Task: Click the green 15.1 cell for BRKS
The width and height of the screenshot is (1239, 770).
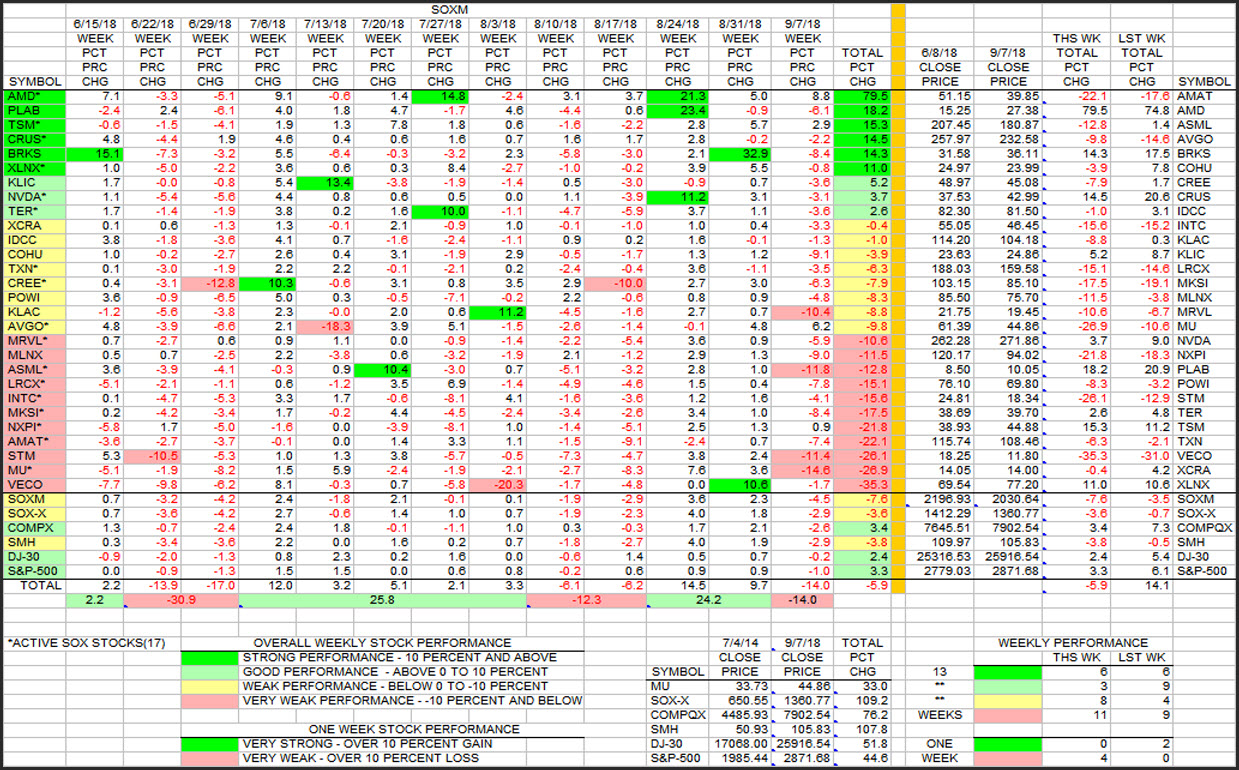Action: point(95,155)
